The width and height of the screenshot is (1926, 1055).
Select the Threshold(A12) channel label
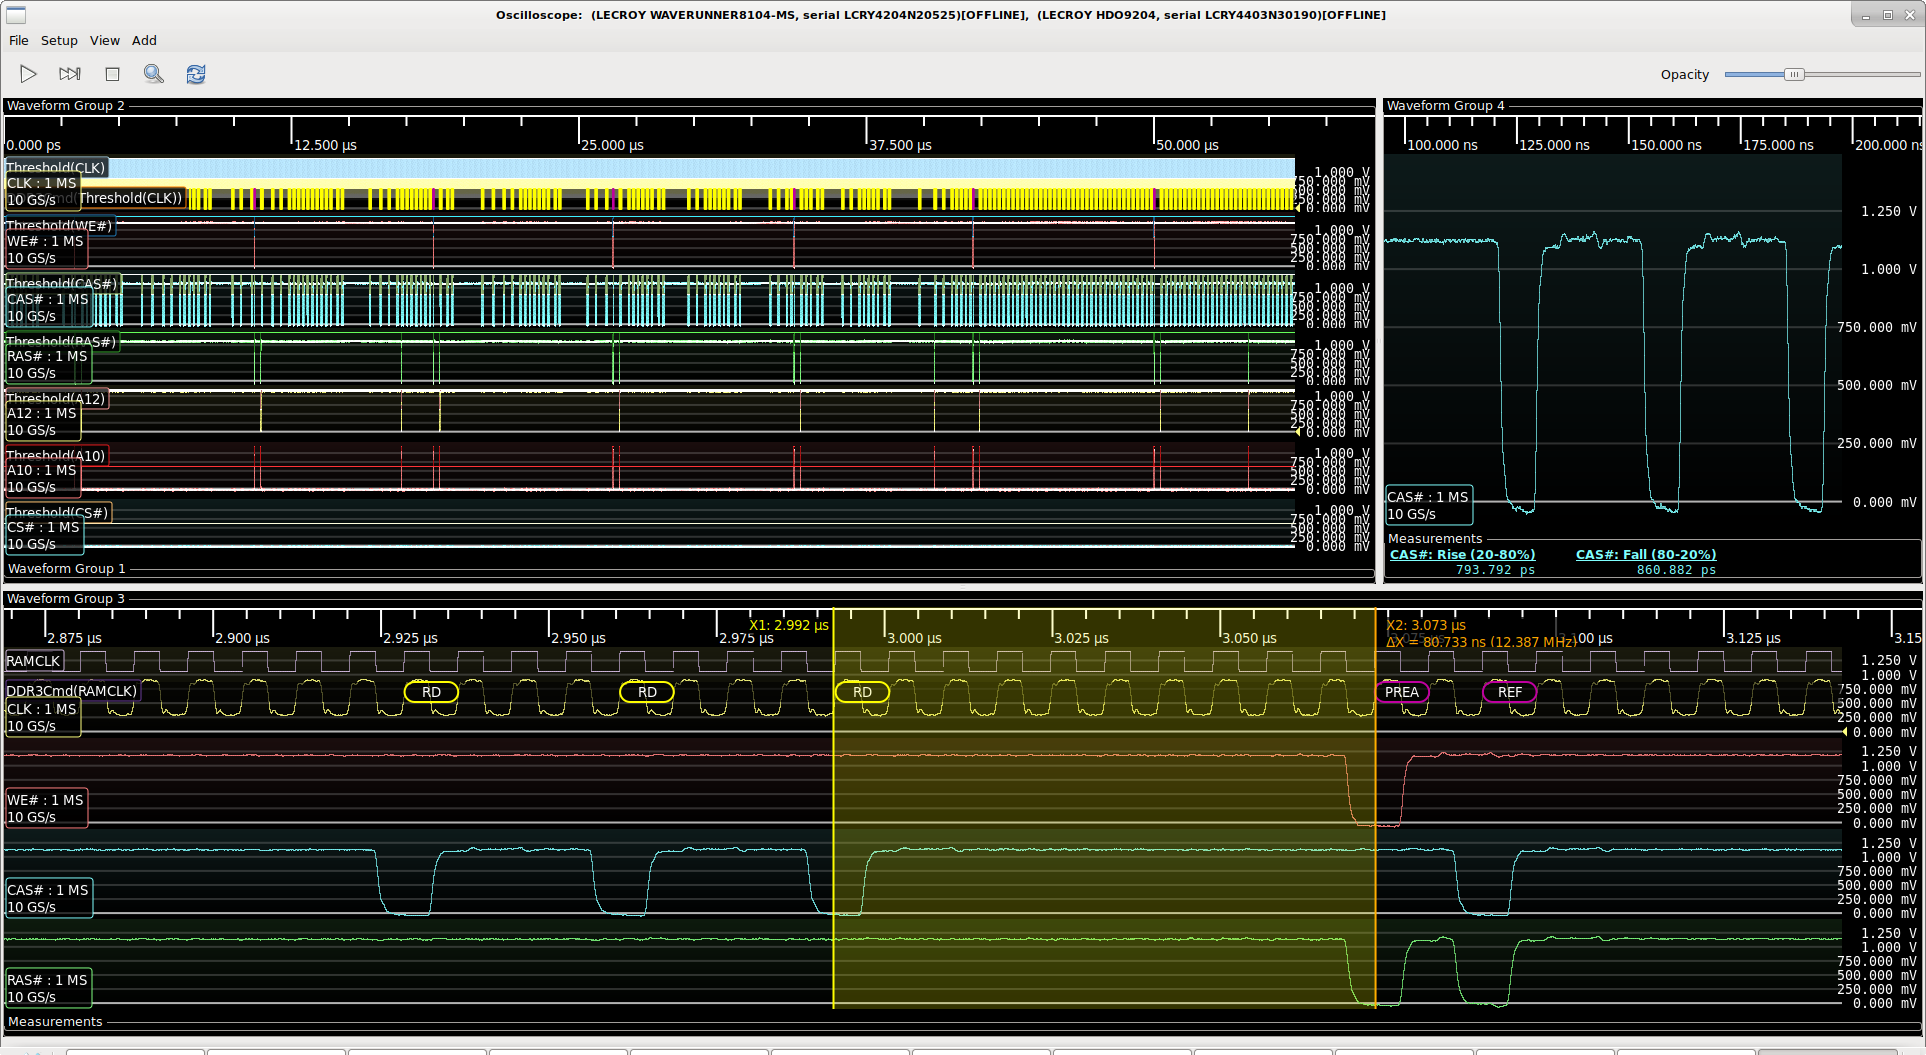pyautogui.click(x=56, y=398)
